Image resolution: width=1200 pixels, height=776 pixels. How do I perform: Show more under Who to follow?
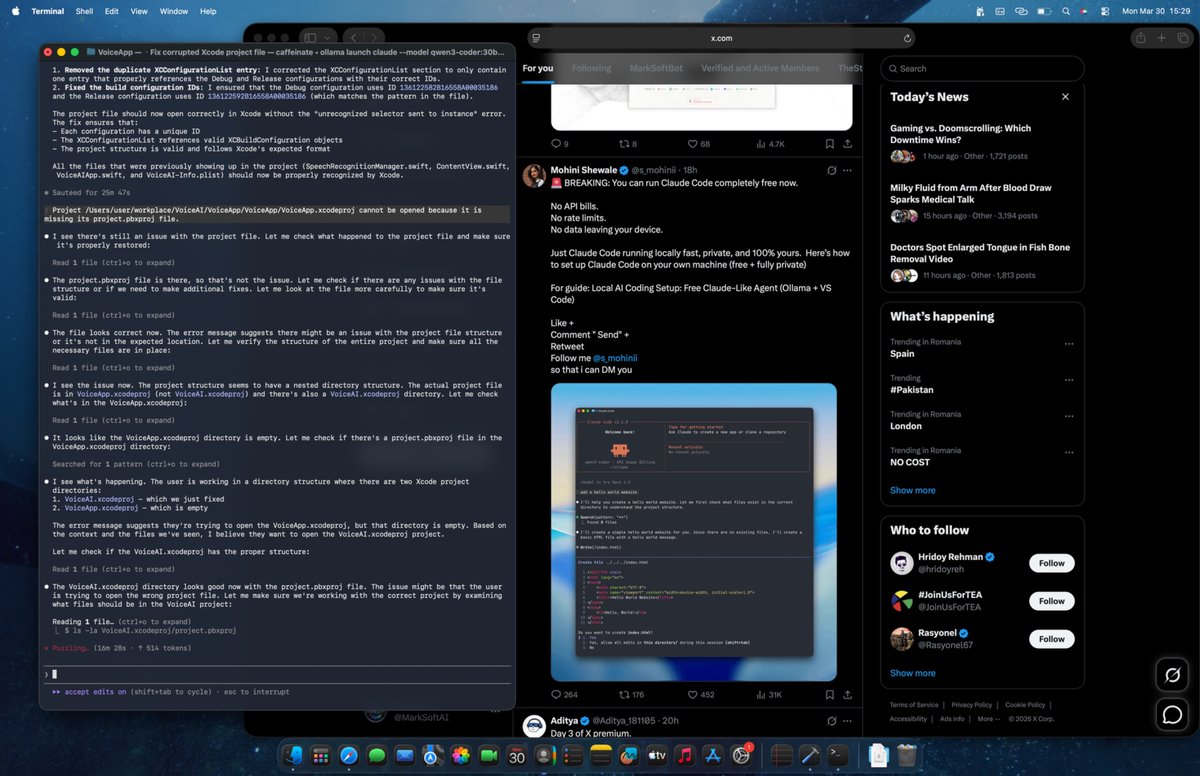(x=913, y=673)
